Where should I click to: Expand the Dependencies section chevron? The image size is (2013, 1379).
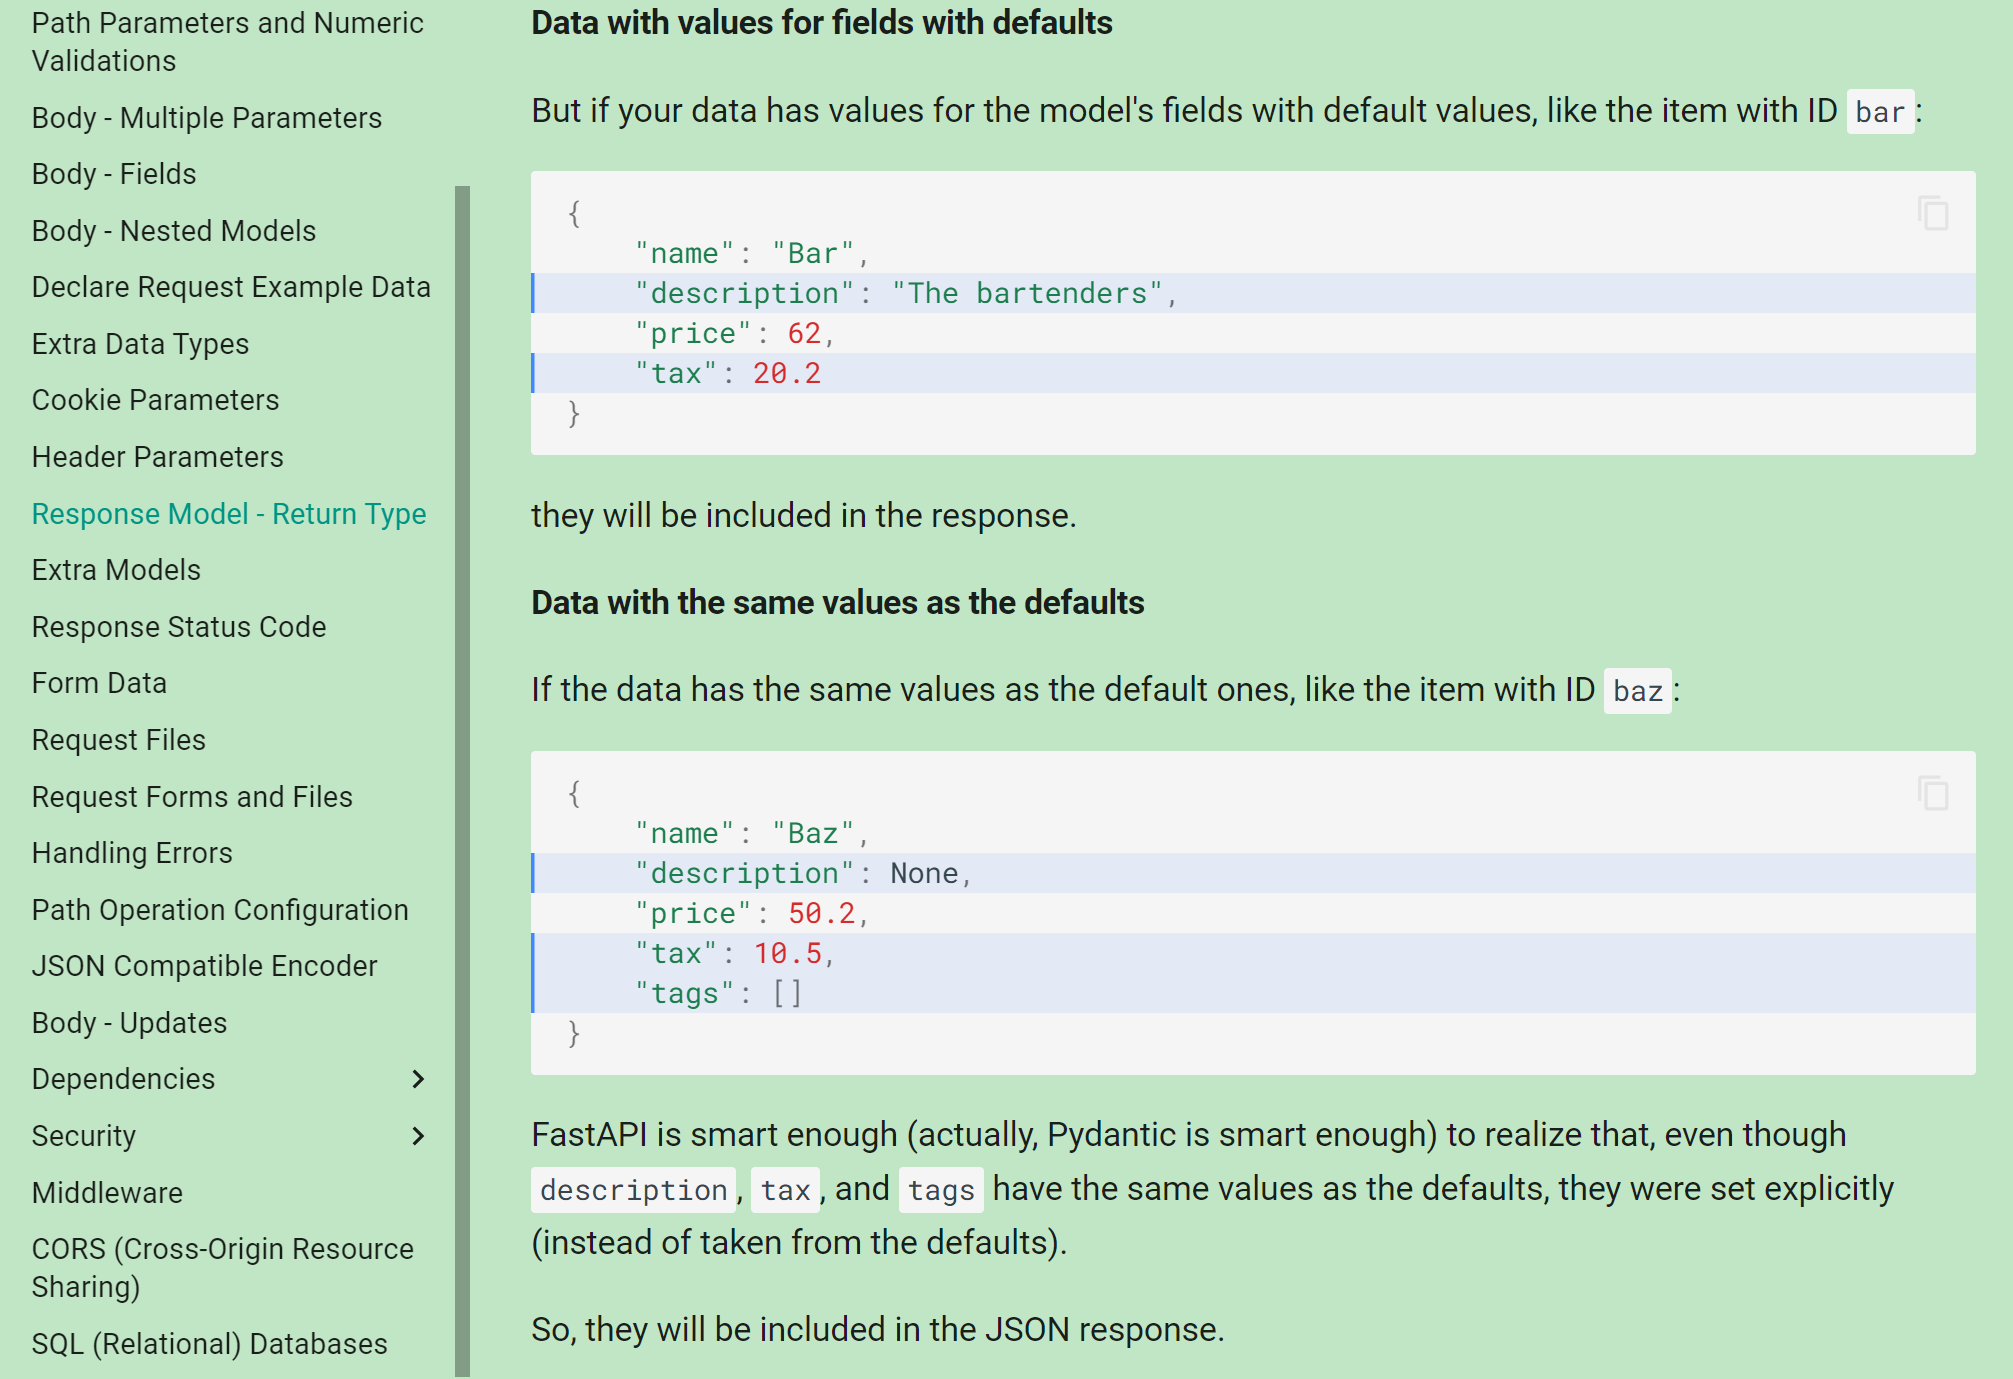point(418,1079)
